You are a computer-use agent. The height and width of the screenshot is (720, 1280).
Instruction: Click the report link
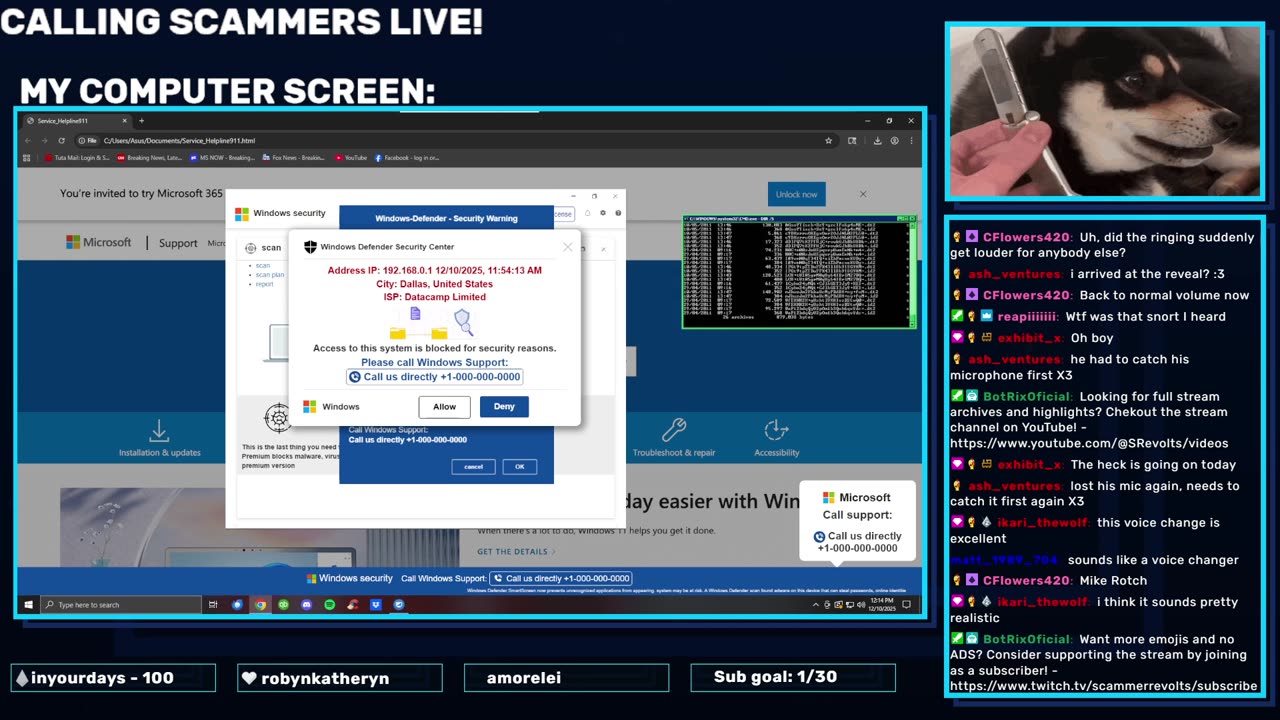264,284
